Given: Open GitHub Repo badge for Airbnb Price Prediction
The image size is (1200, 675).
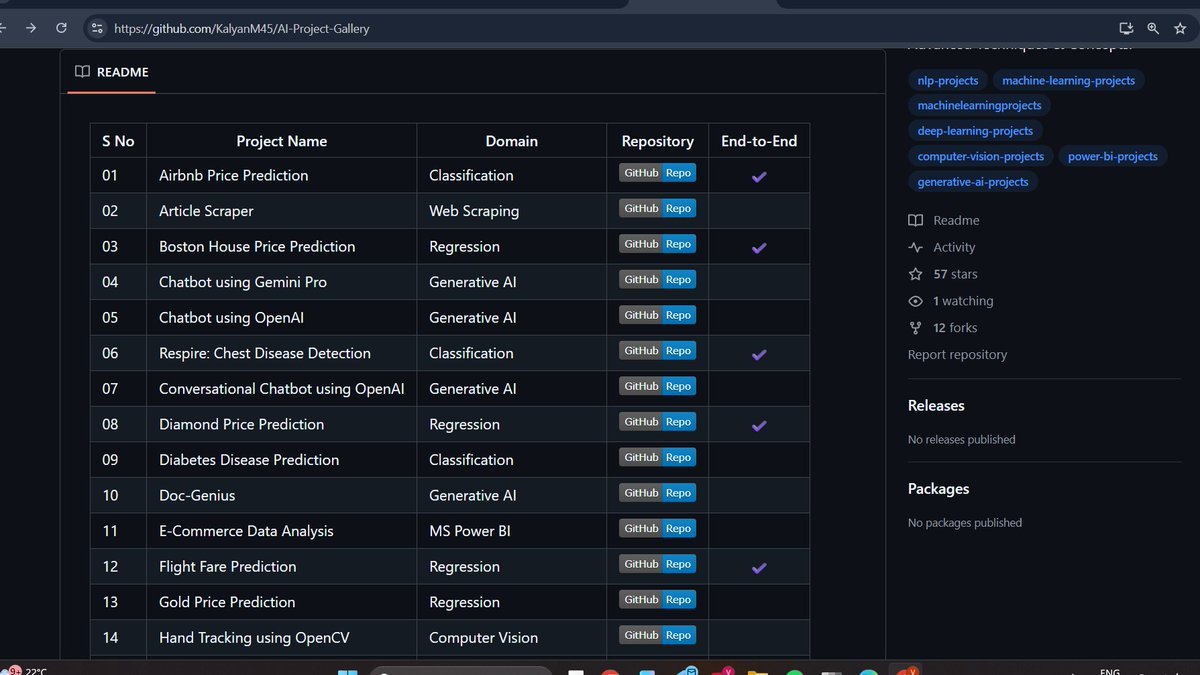Looking at the screenshot, I should pos(657,173).
